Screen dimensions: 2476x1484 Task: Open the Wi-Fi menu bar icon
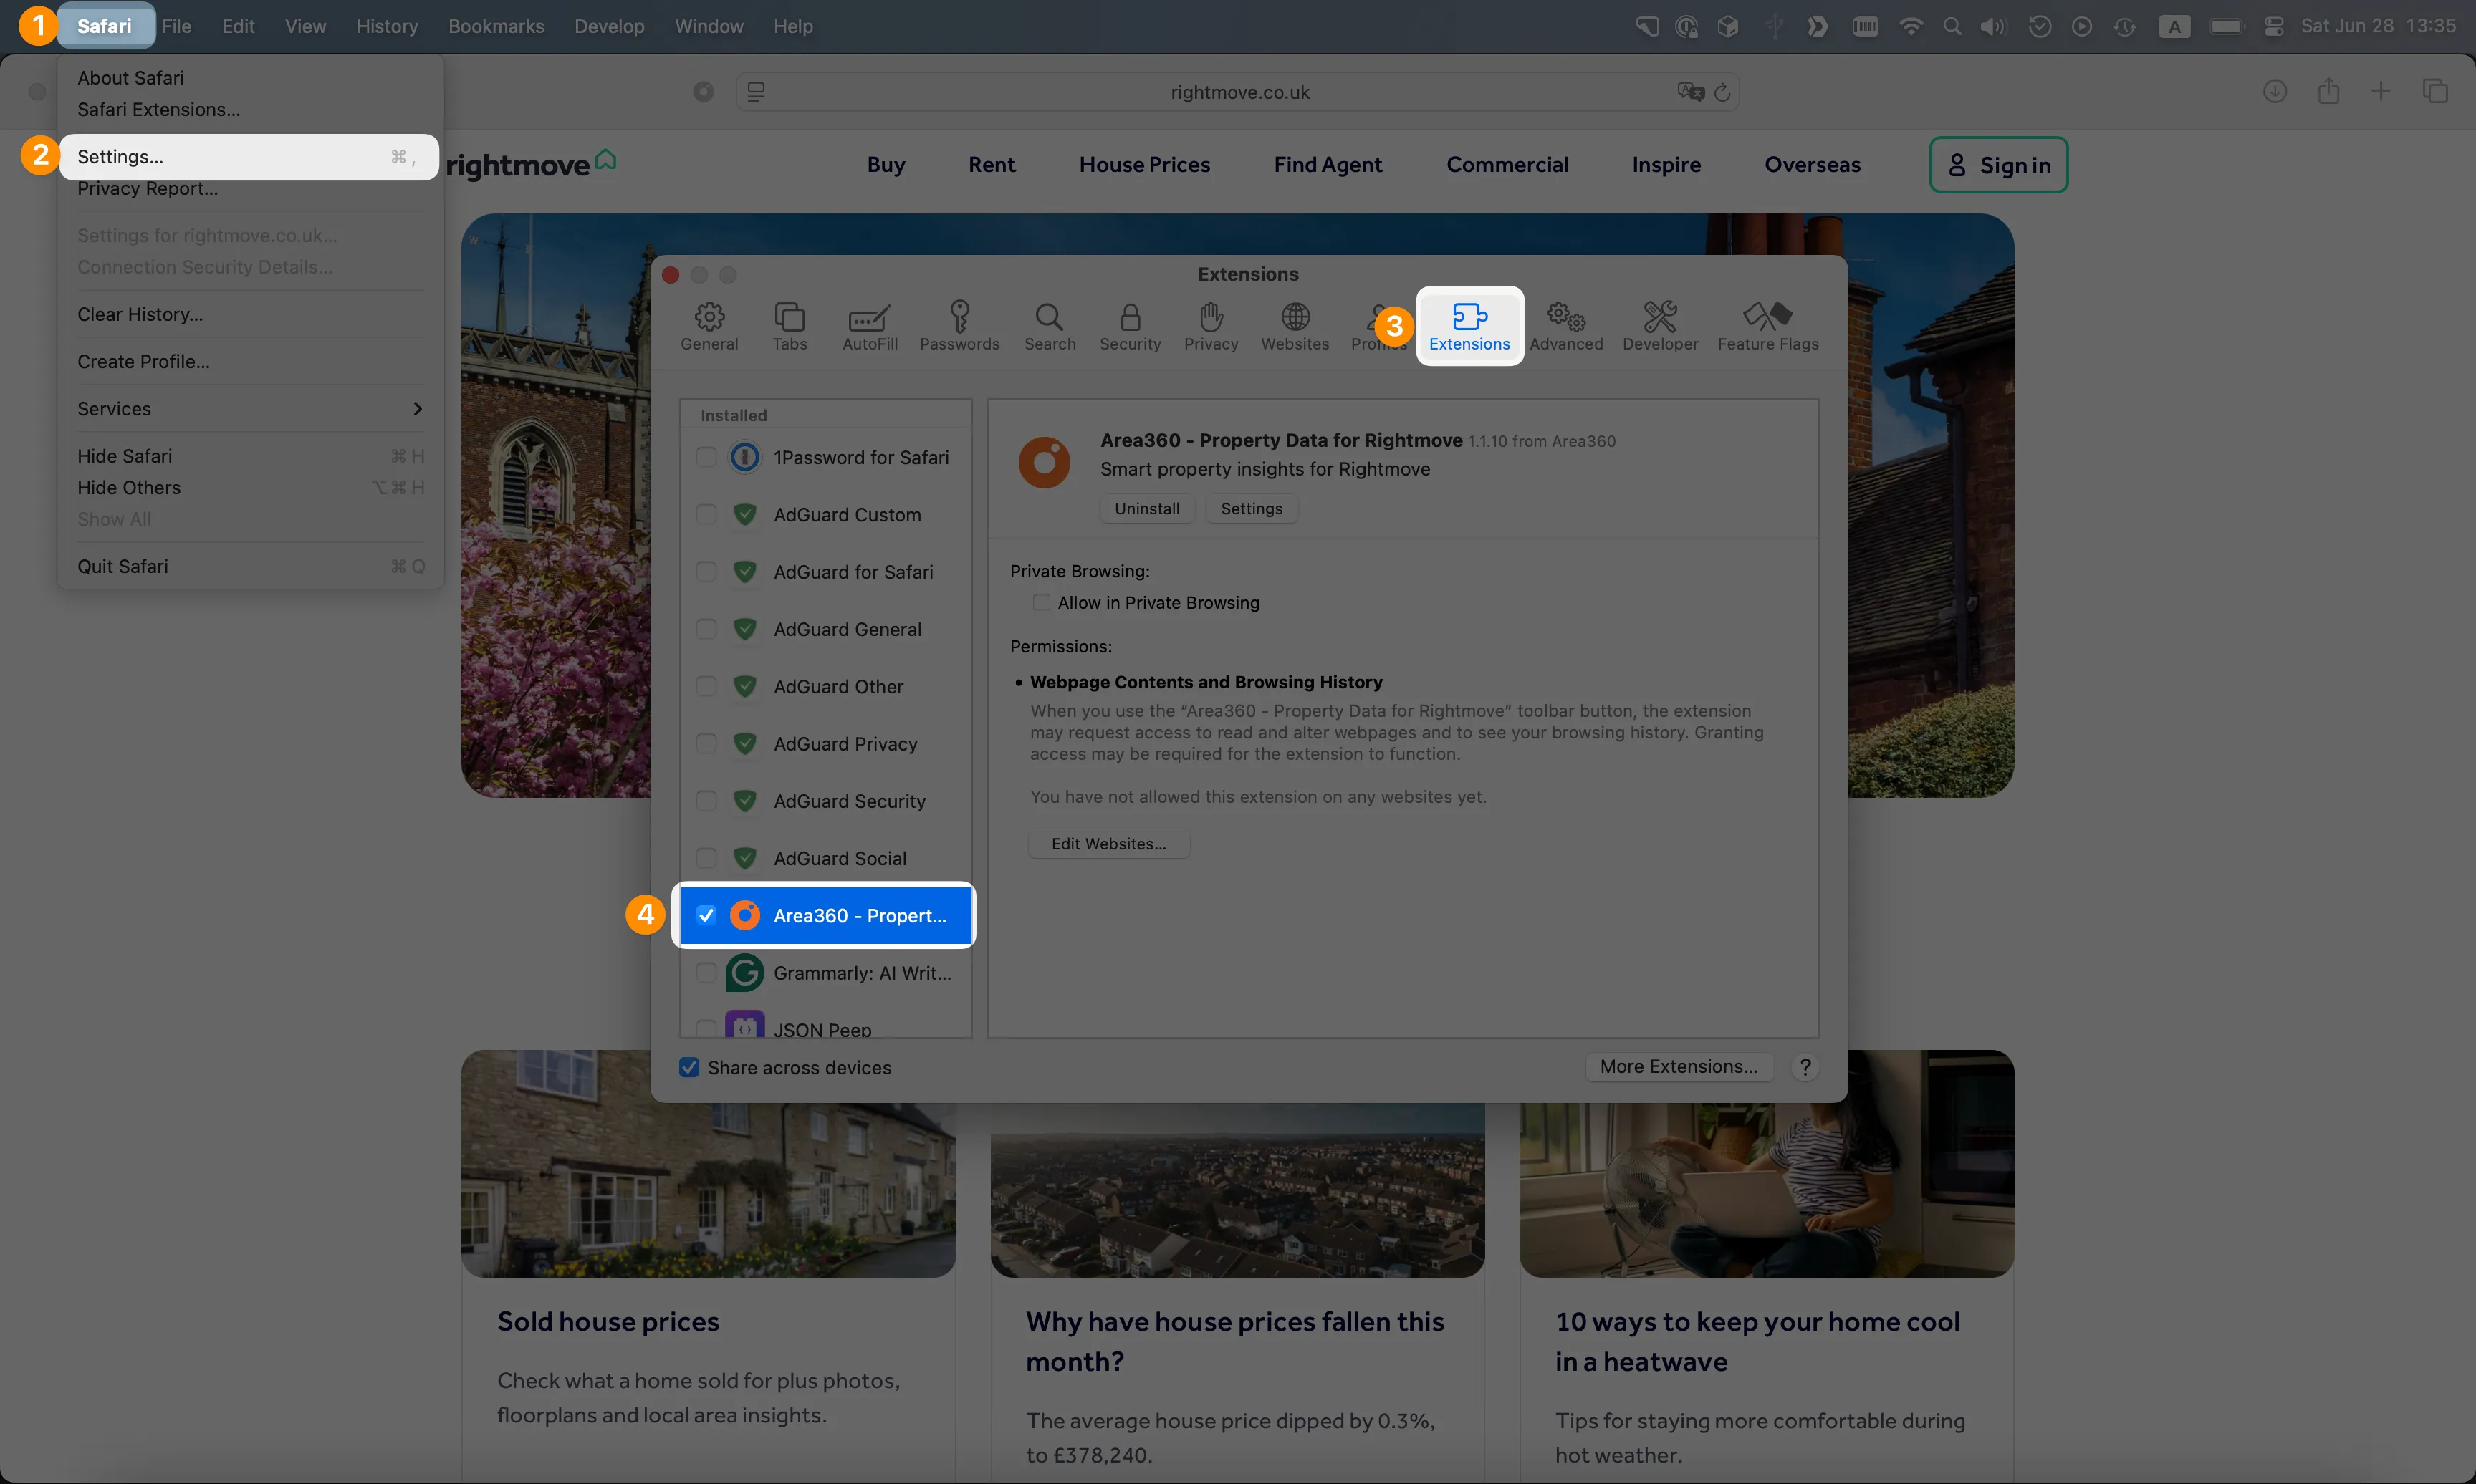pyautogui.click(x=1910, y=26)
